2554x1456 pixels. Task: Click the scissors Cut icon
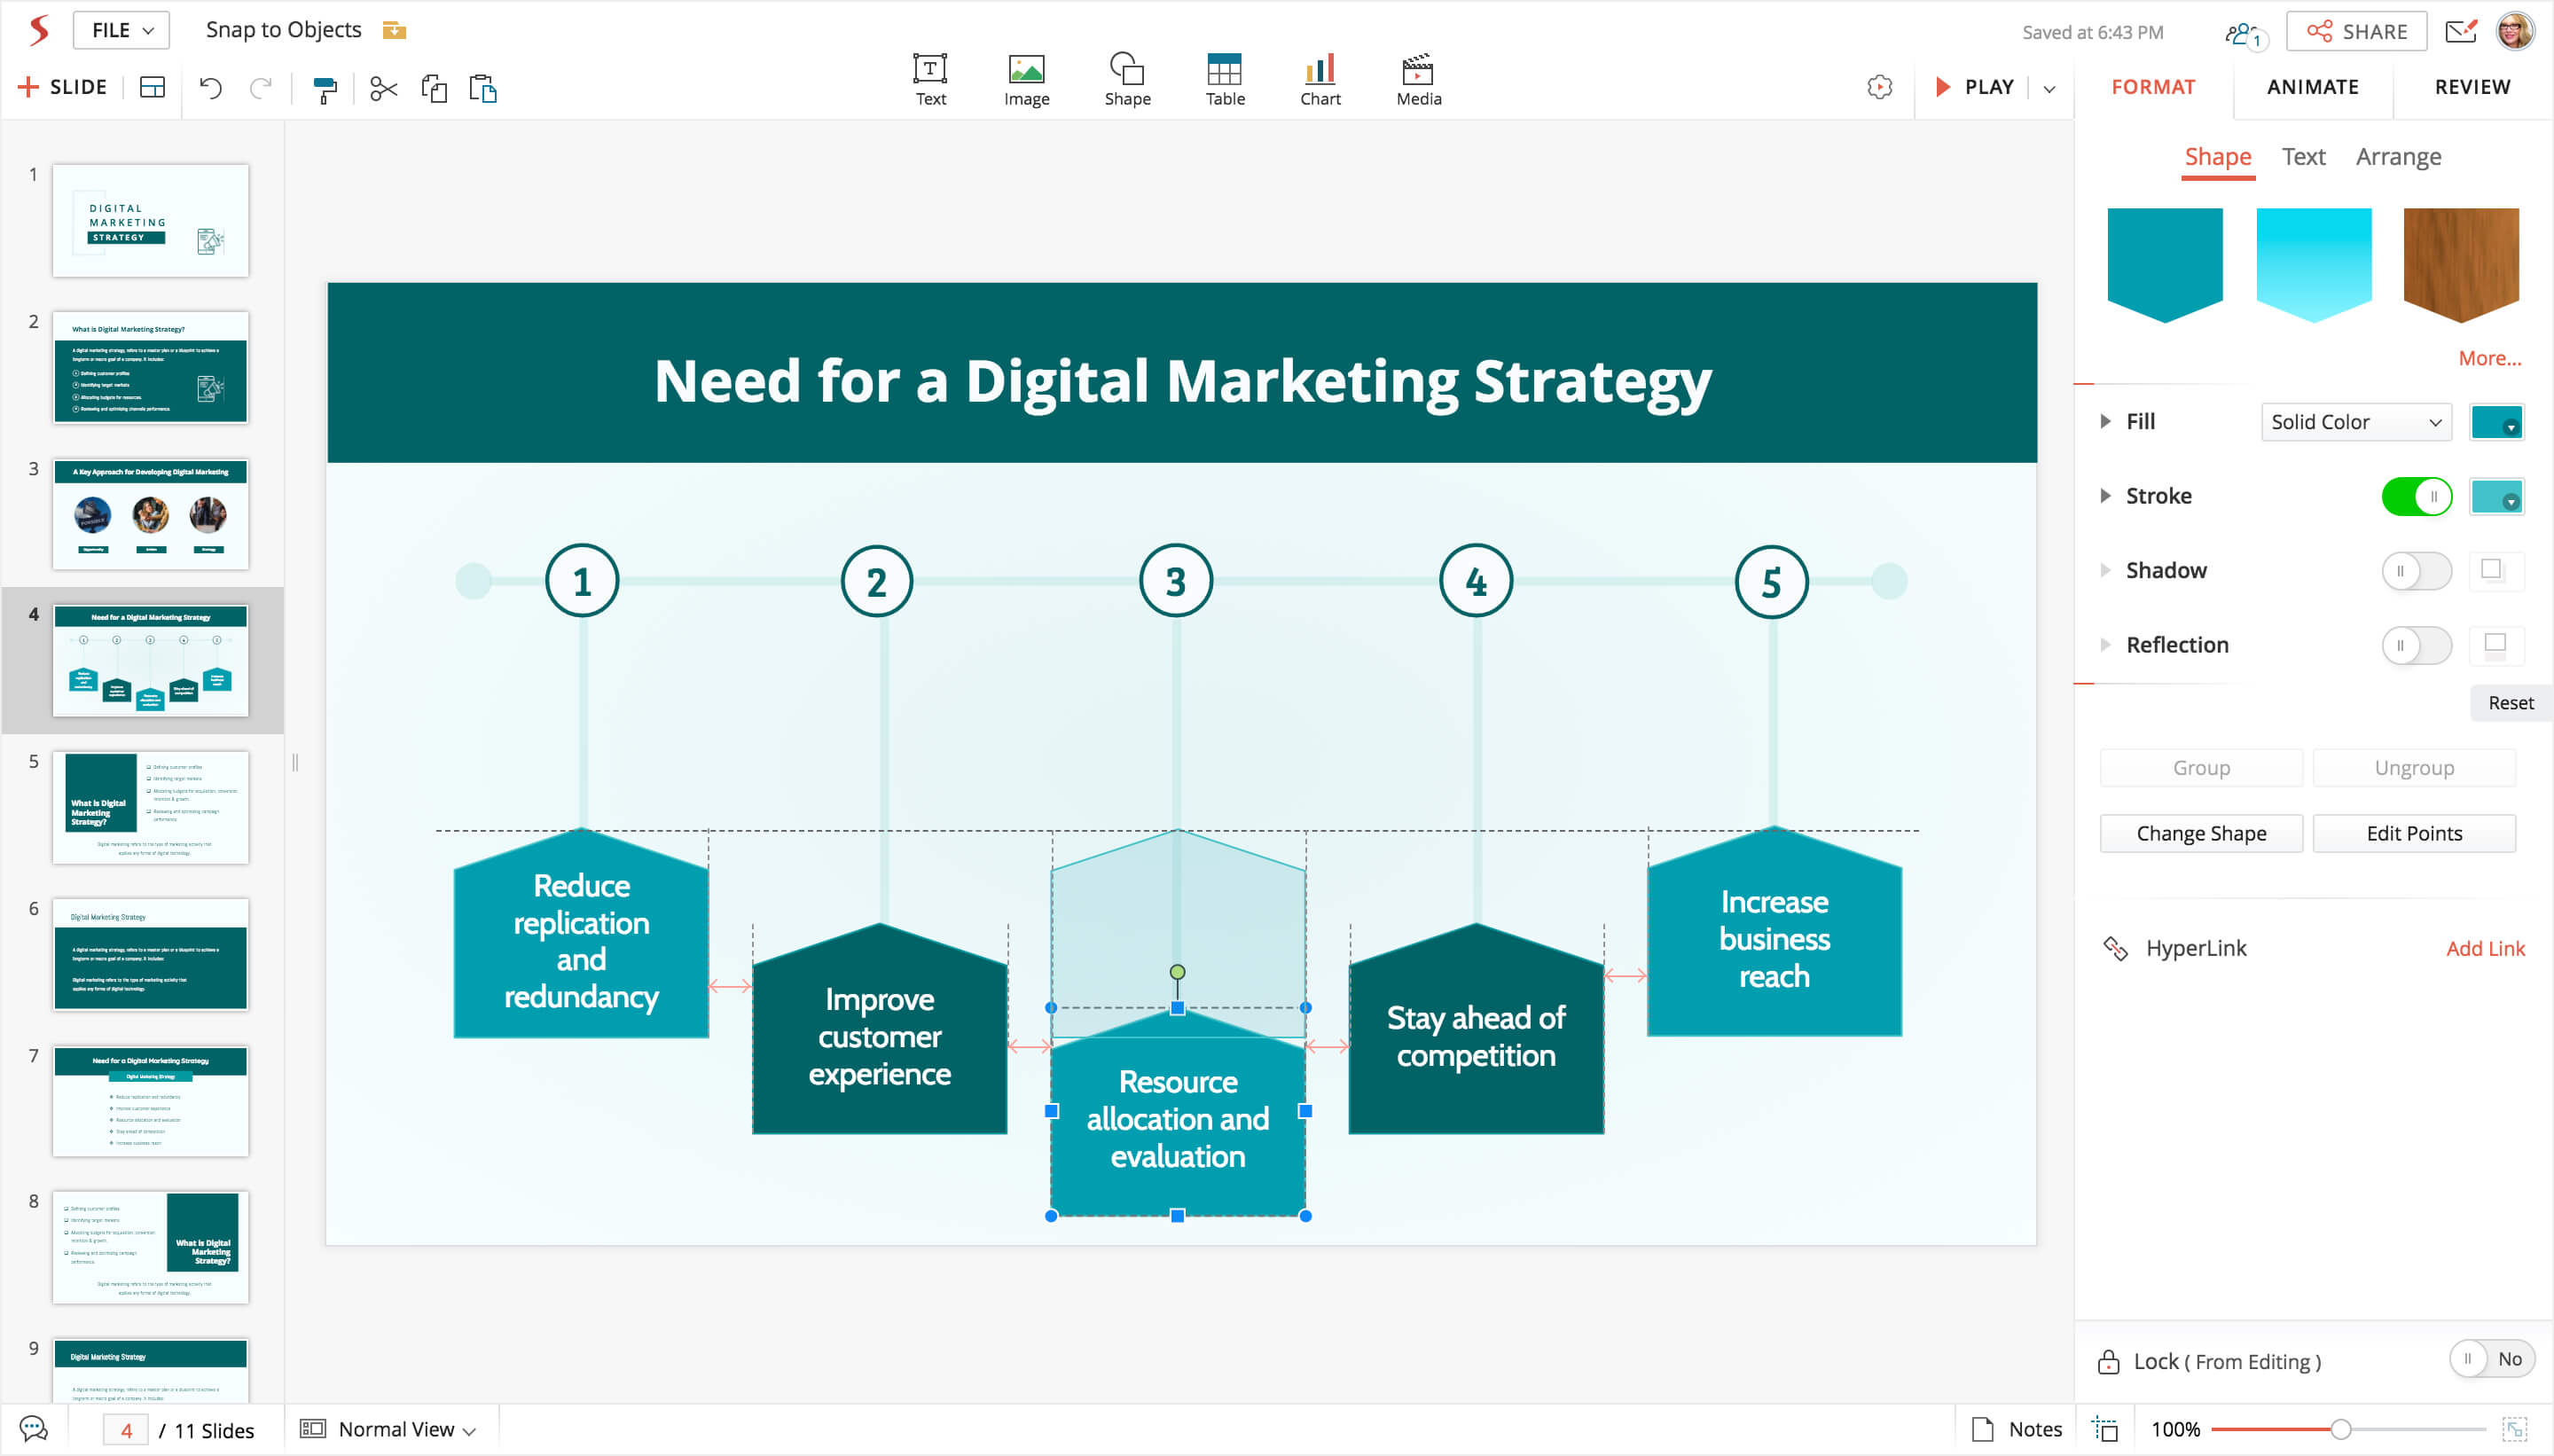coord(383,89)
